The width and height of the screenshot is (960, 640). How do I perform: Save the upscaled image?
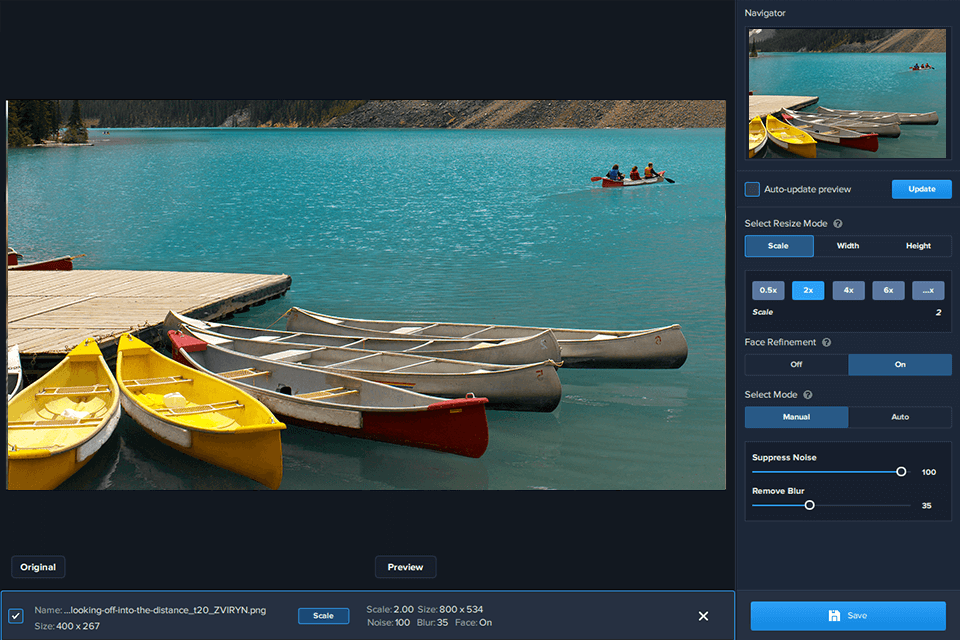coord(848,616)
